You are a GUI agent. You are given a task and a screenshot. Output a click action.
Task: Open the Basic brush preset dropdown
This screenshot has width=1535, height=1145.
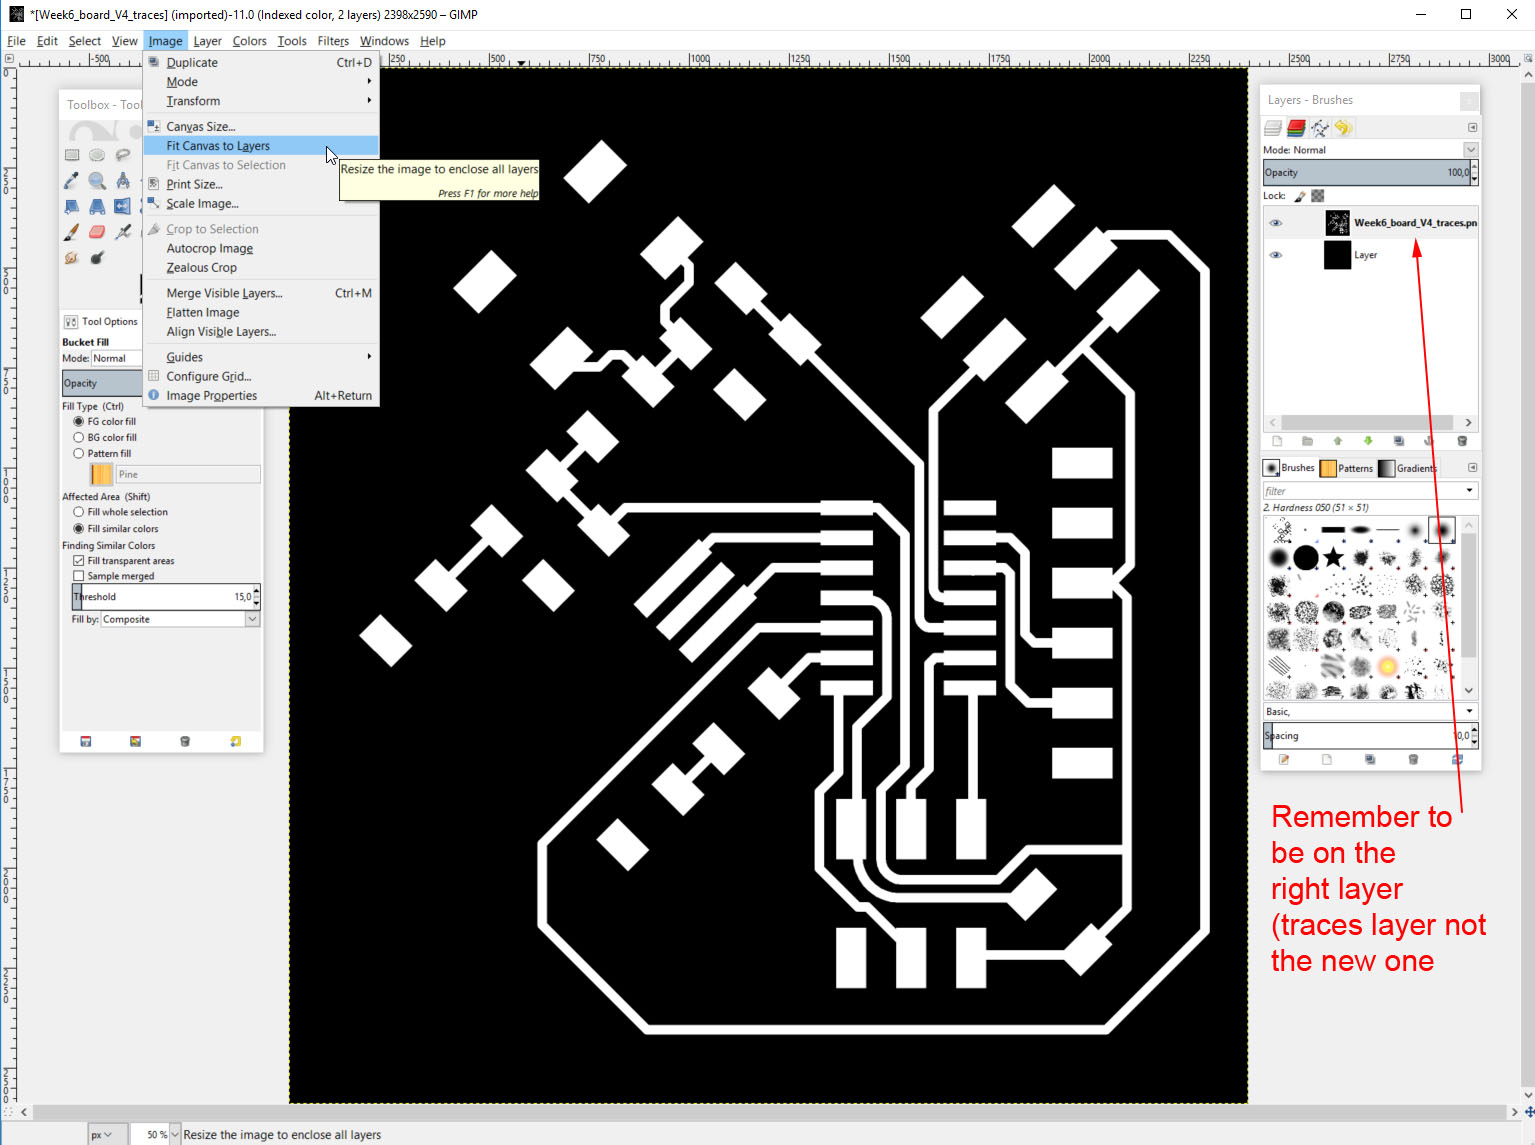(1469, 711)
